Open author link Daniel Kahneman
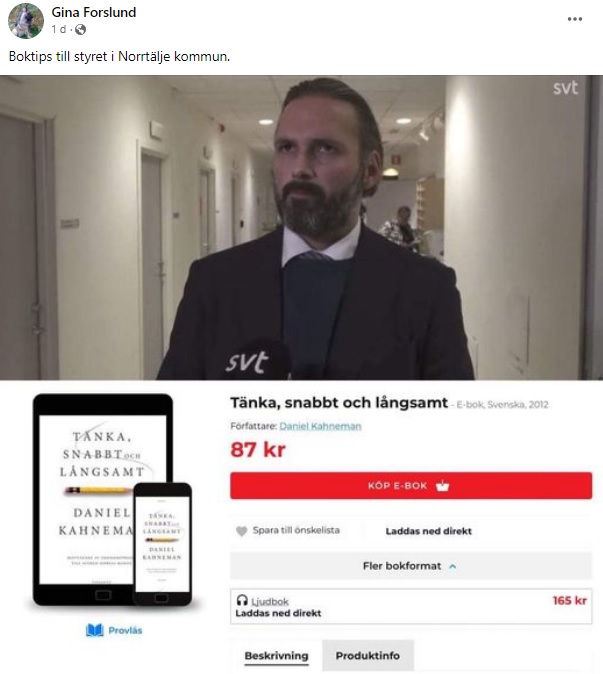This screenshot has width=603, height=674. point(320,426)
